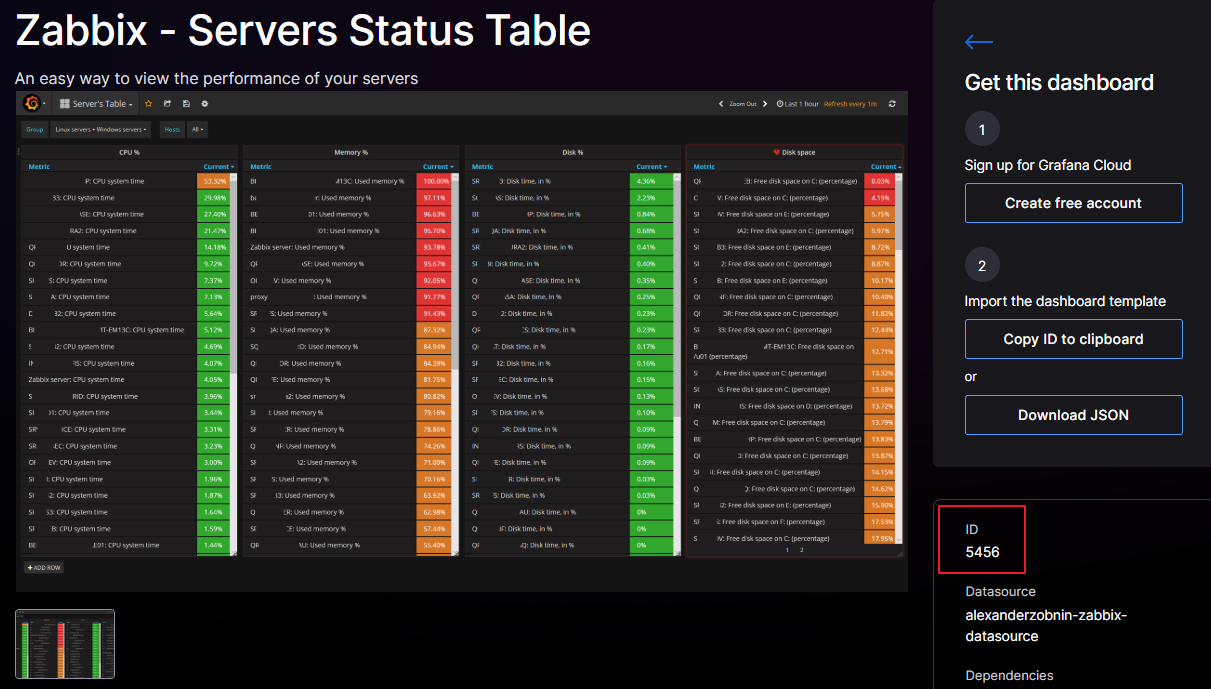Click dashboard ID value 5456

982,552
